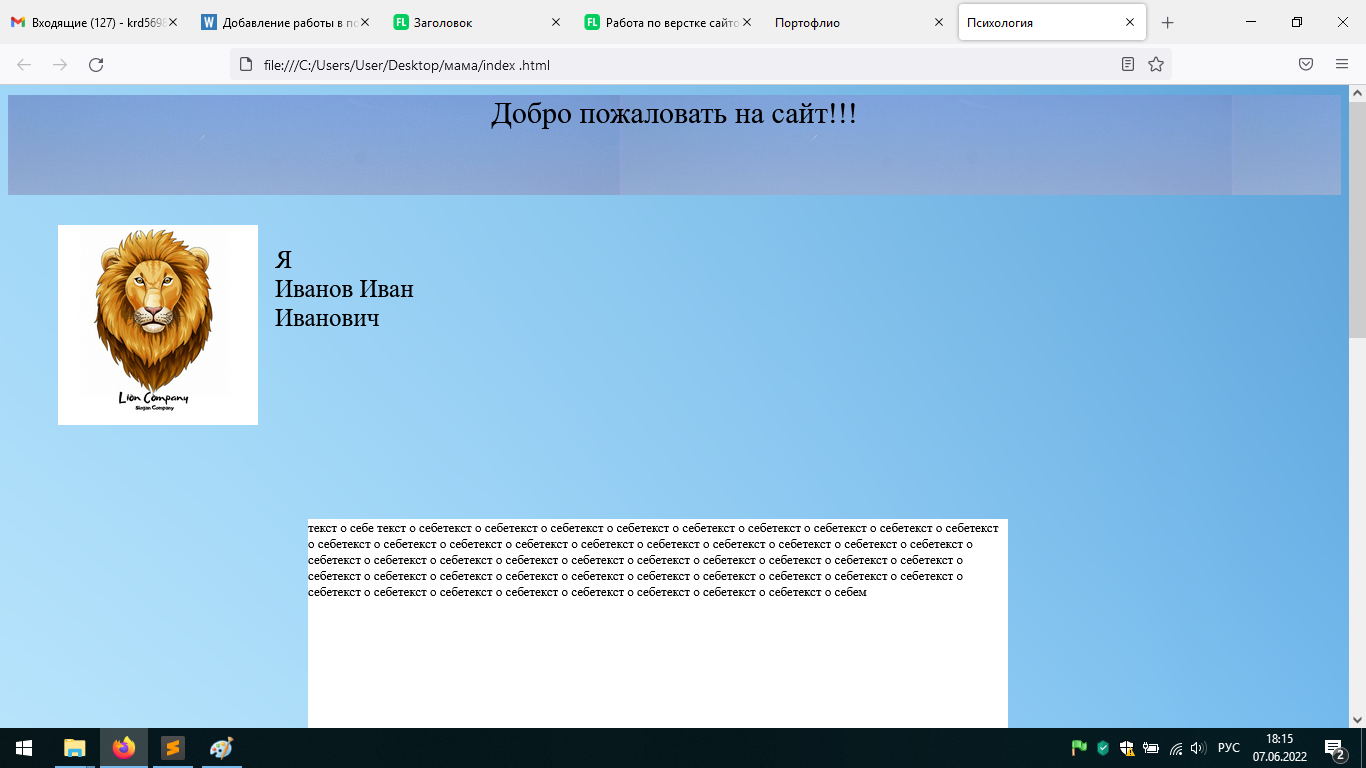The image size is (1366, 768).
Task: Open the network connection tray icon
Action: click(x=1176, y=748)
